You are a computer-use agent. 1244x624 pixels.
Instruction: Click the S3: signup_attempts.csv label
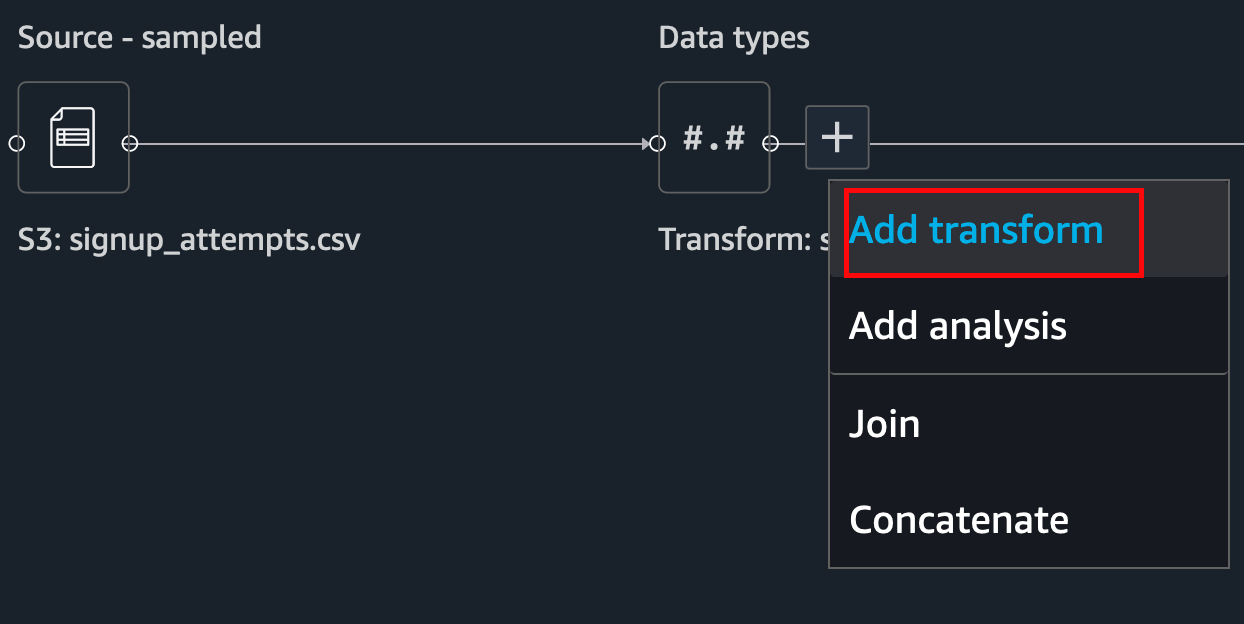[x=189, y=240]
